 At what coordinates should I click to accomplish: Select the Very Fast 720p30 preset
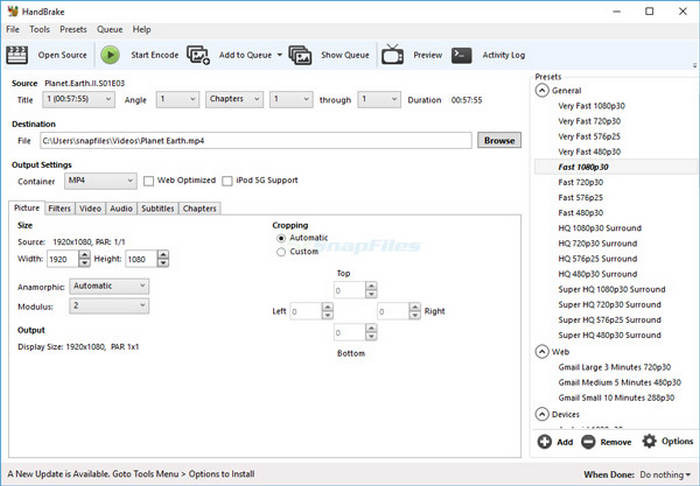pyautogui.click(x=589, y=121)
